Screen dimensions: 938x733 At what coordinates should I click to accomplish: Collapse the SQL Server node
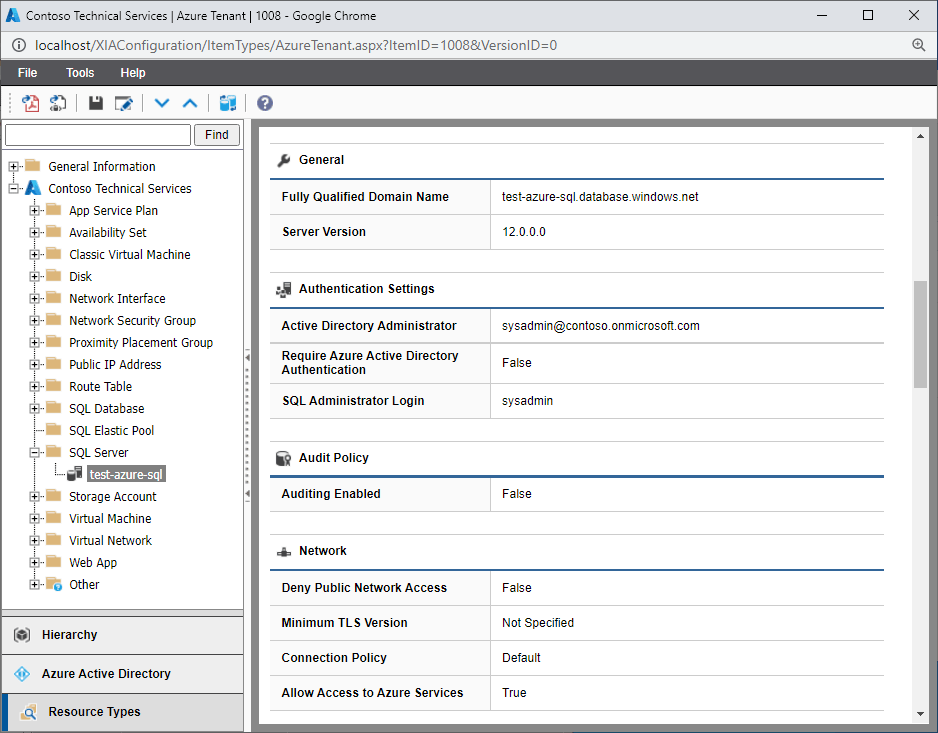[34, 453]
